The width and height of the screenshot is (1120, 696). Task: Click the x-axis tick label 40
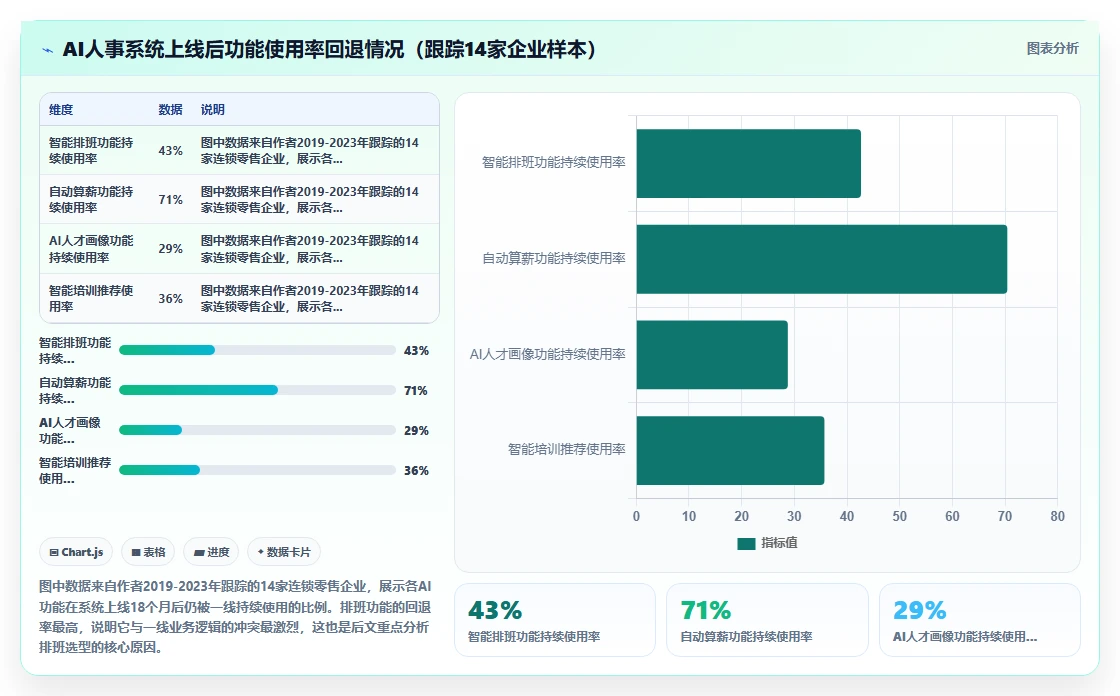click(846, 516)
